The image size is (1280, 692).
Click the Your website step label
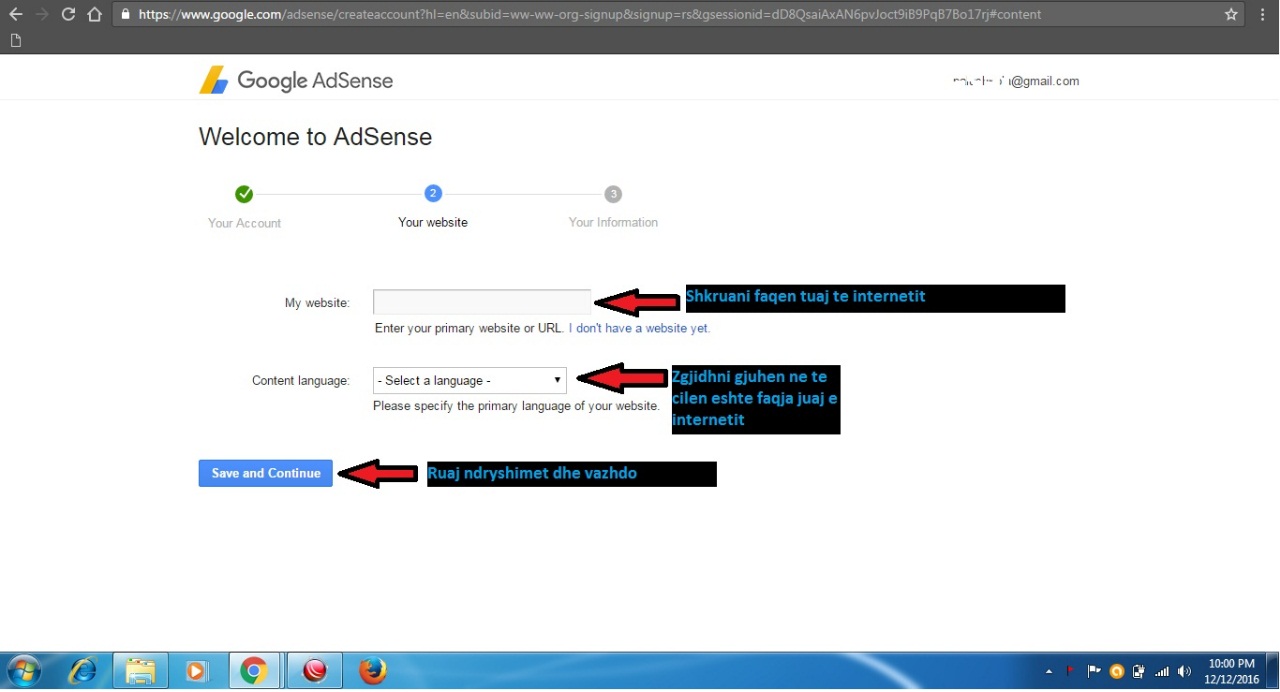[x=433, y=222]
